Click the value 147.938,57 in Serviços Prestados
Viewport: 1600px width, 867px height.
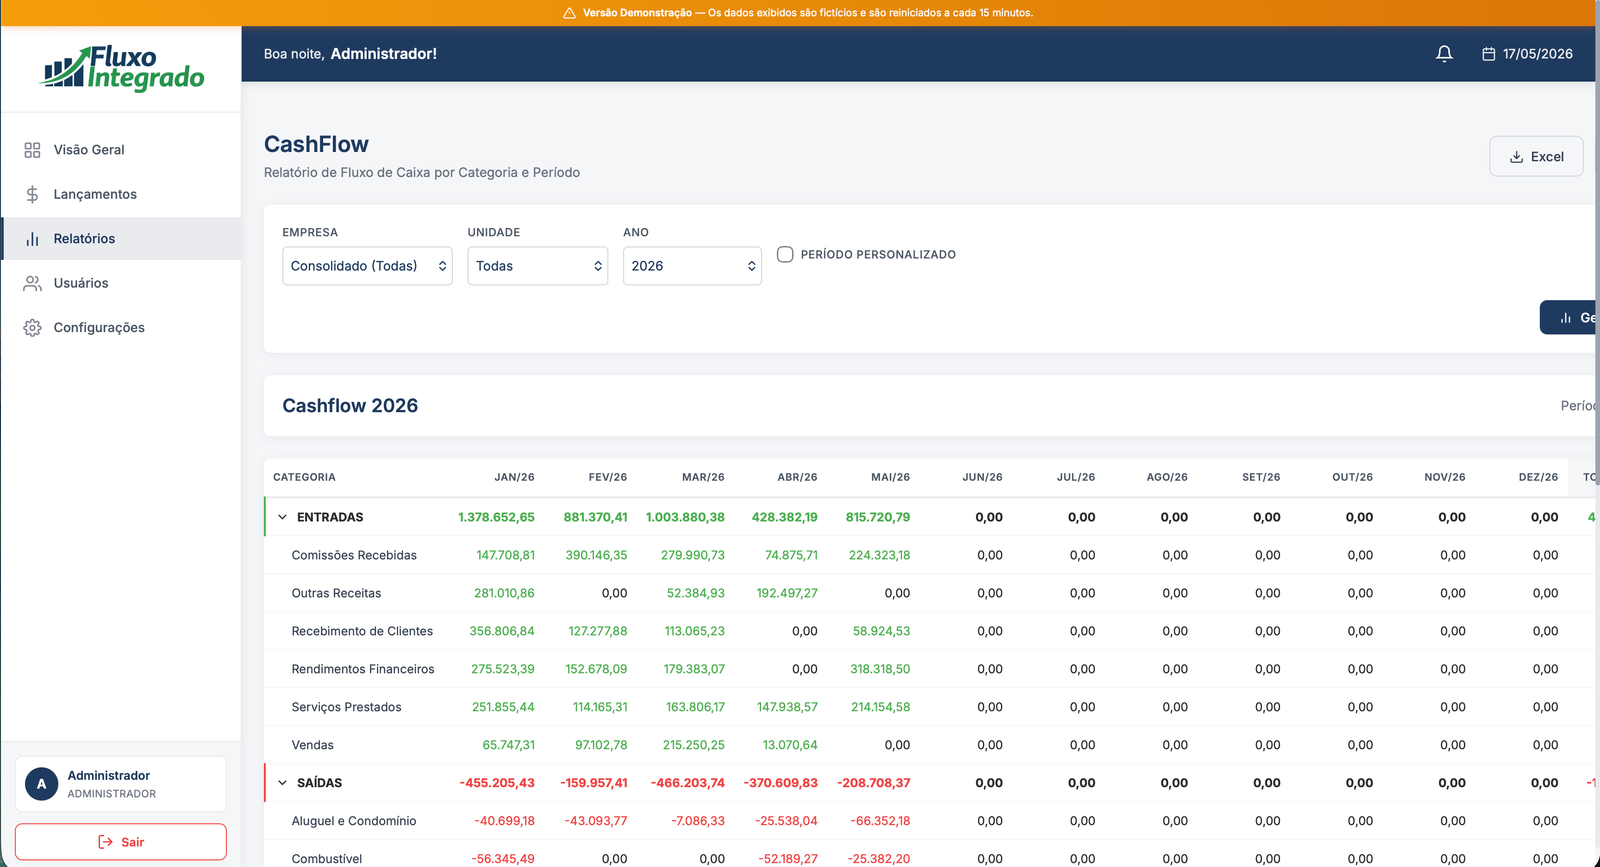(787, 707)
